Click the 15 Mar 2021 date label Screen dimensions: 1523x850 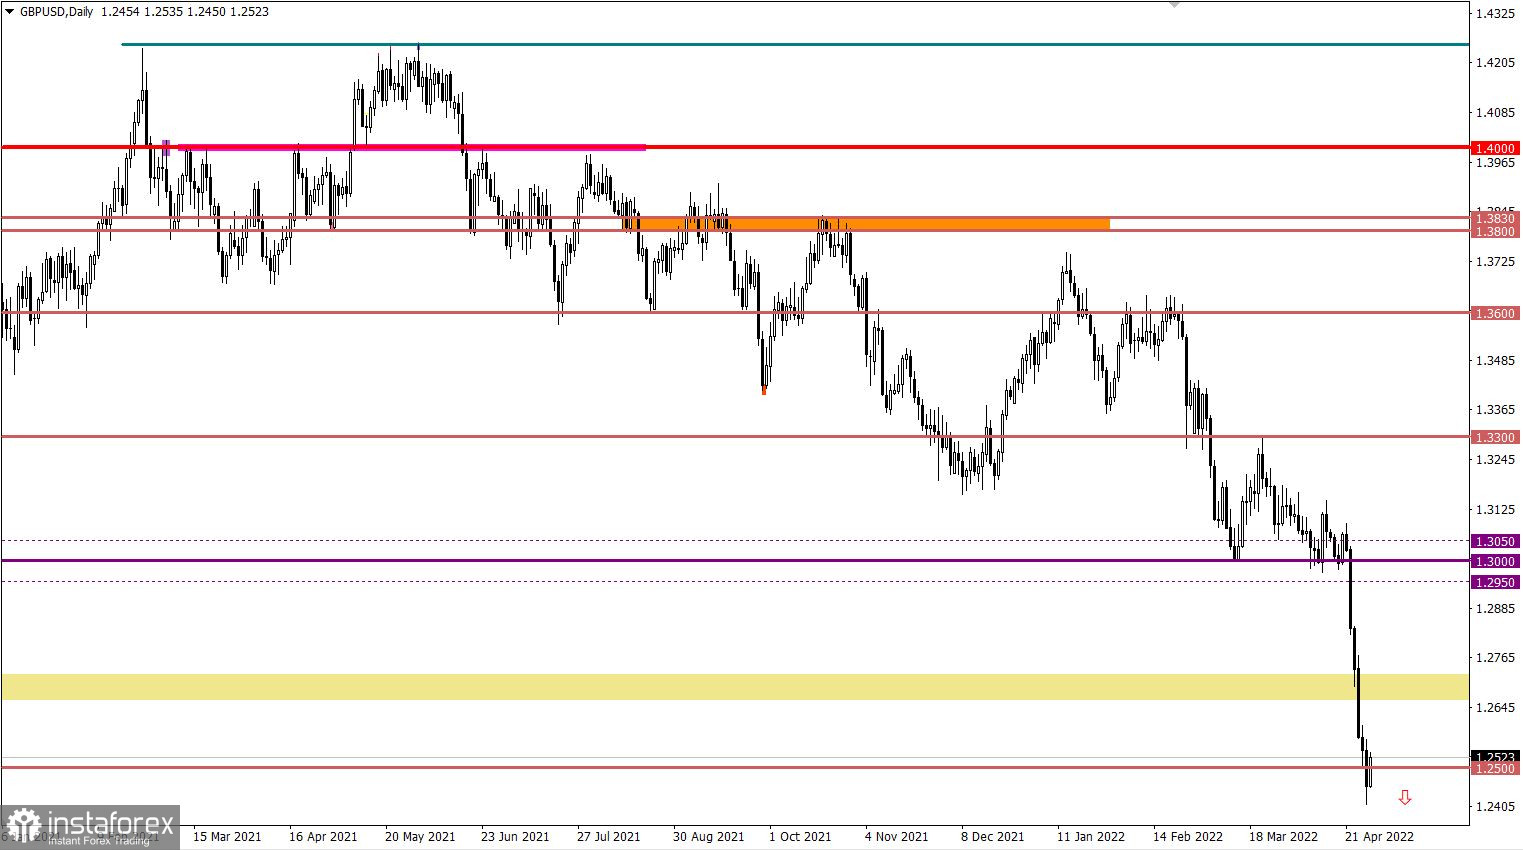227,836
